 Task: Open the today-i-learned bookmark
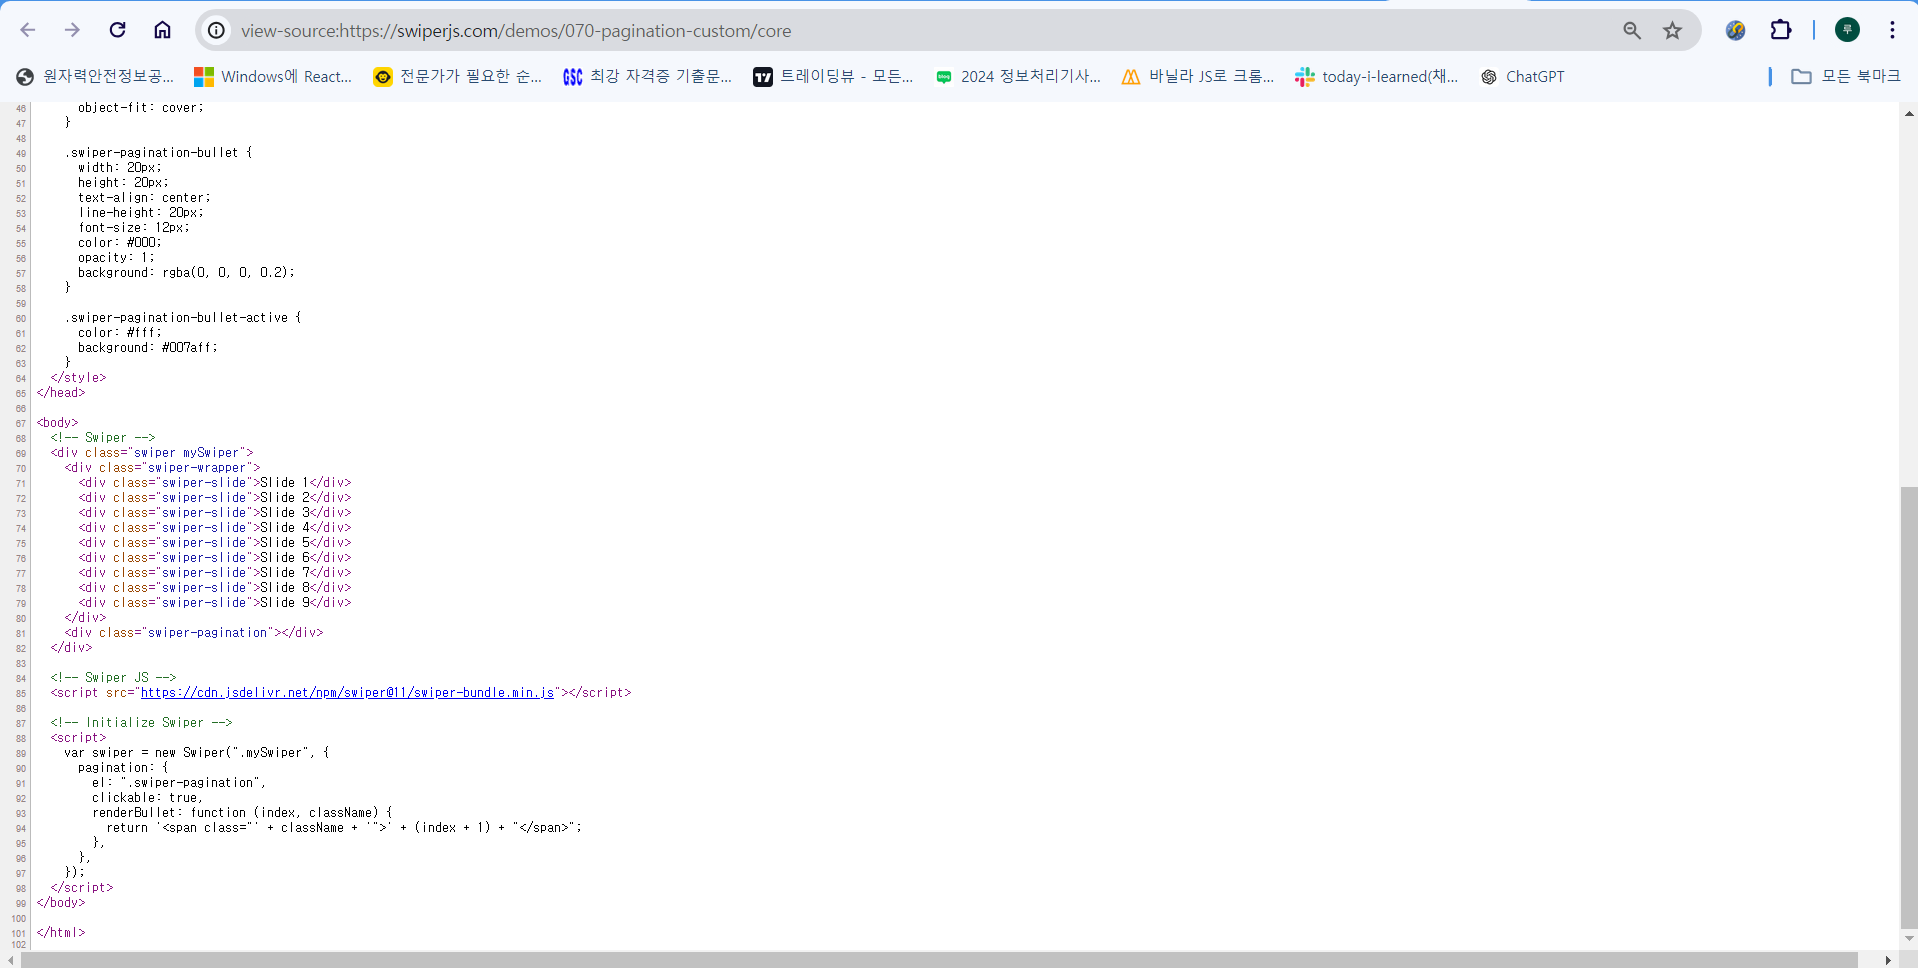(x=1376, y=76)
